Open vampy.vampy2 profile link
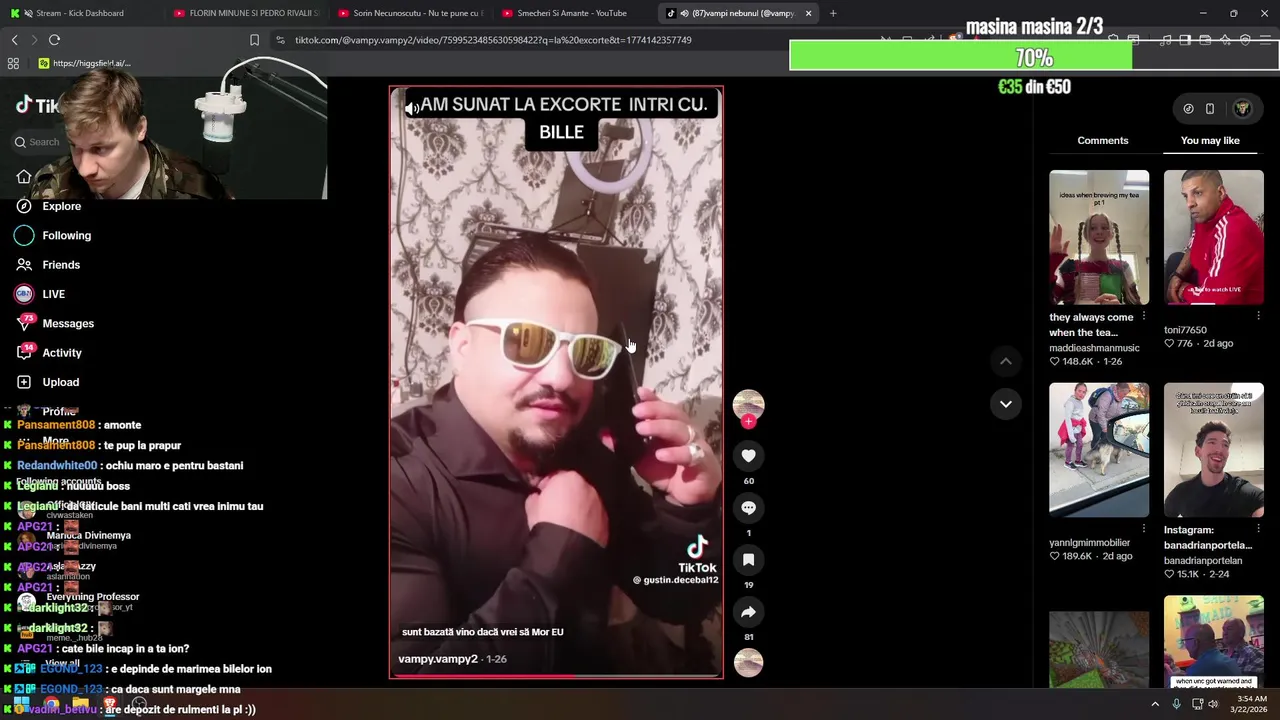Screen dimensions: 1280x720 point(438,659)
